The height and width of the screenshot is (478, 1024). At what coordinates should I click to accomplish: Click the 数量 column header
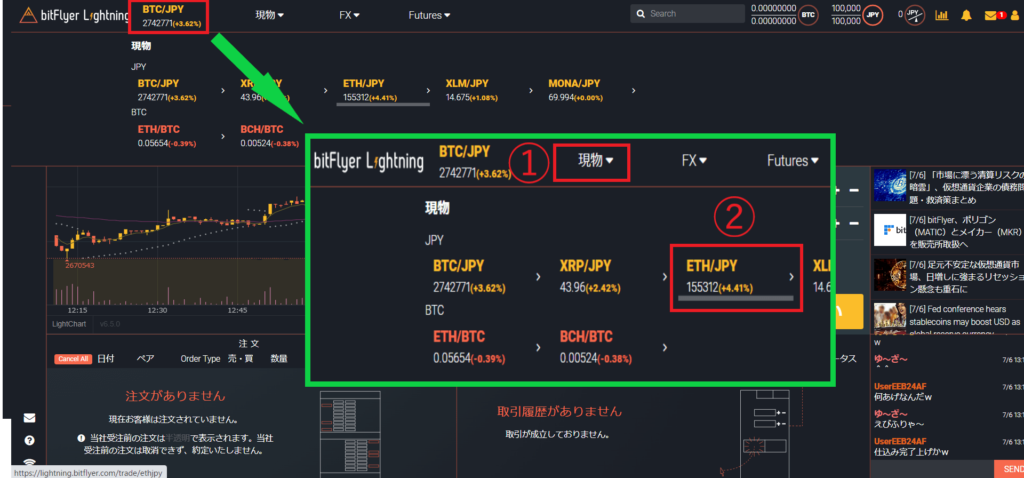280,358
